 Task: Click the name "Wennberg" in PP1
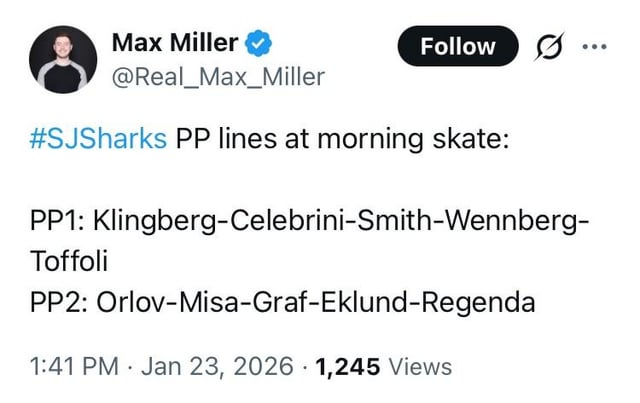pyautogui.click(x=512, y=220)
